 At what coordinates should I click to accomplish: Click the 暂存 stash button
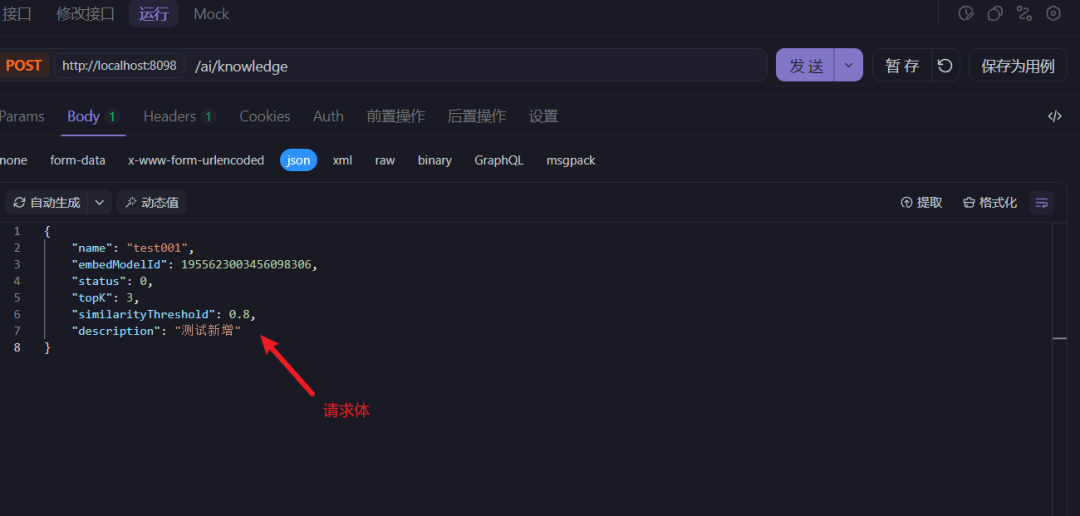pyautogui.click(x=902, y=65)
